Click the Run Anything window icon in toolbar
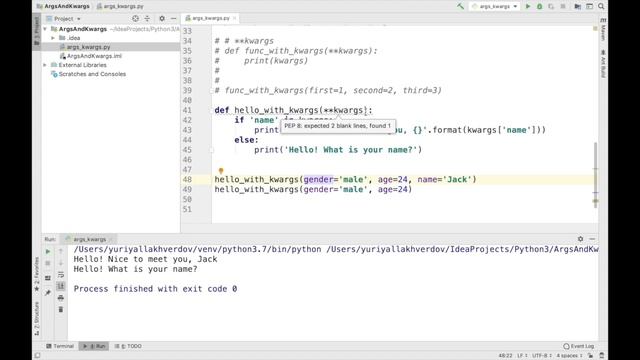Image resolution: width=640 pixels, height=360 pixels. (589, 6)
